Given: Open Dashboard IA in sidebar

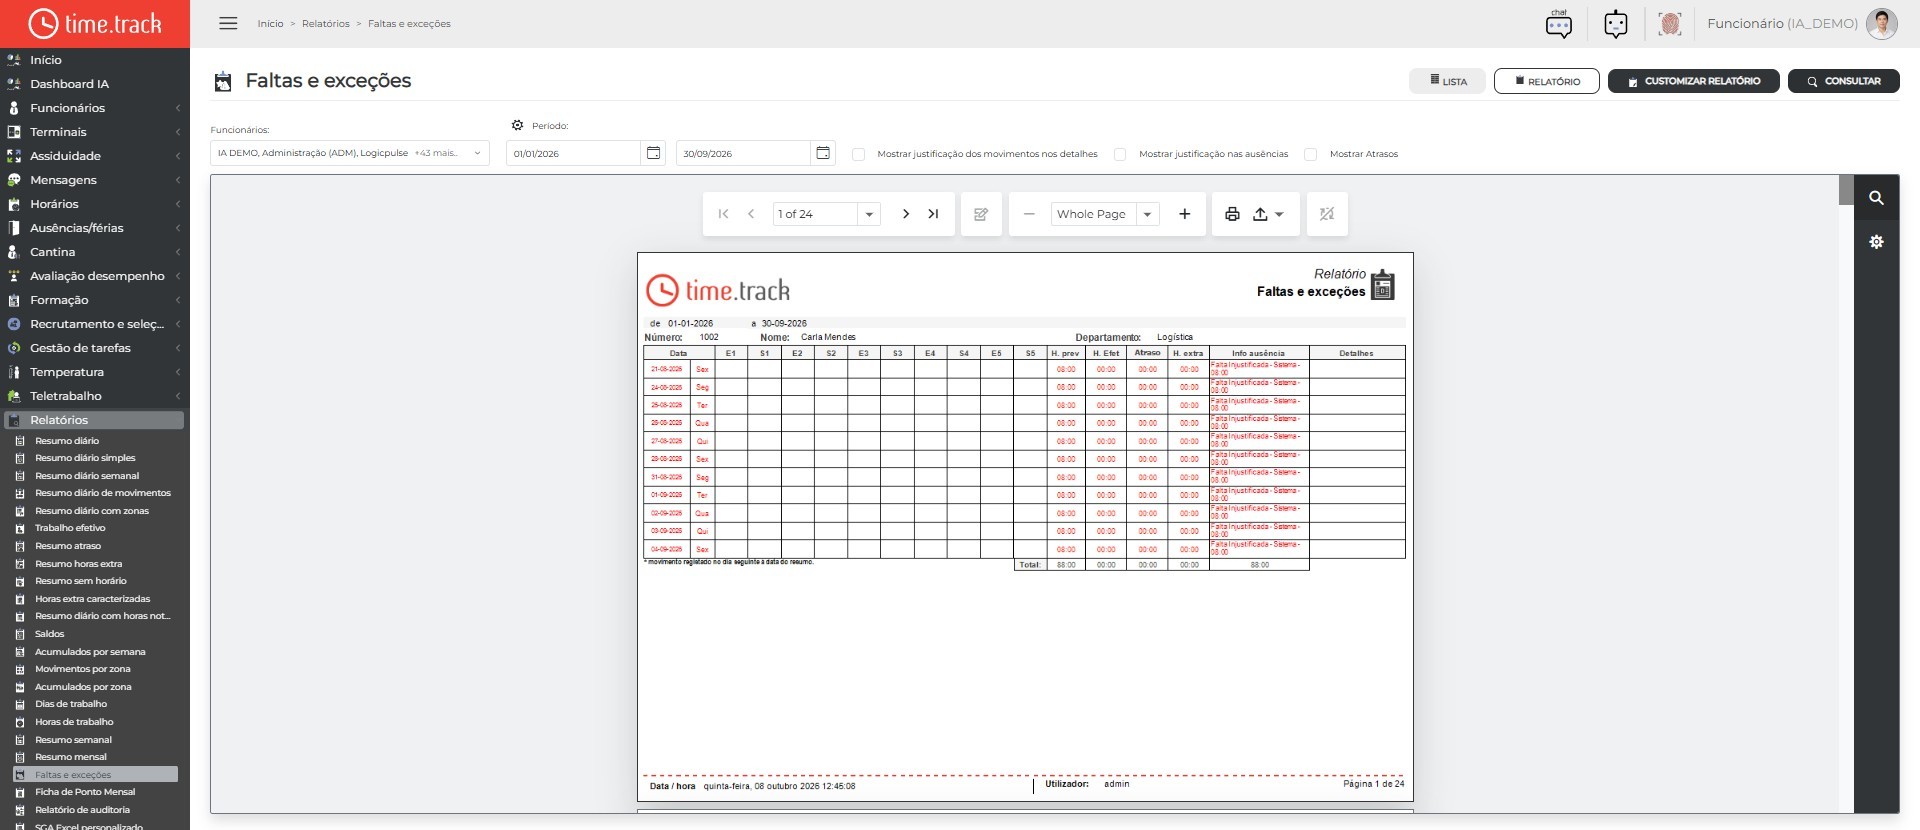Looking at the screenshot, I should pos(69,84).
